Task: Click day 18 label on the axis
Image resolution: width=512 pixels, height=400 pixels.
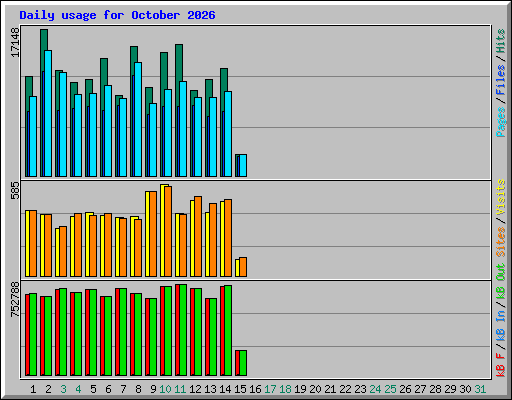Action: click(x=285, y=389)
